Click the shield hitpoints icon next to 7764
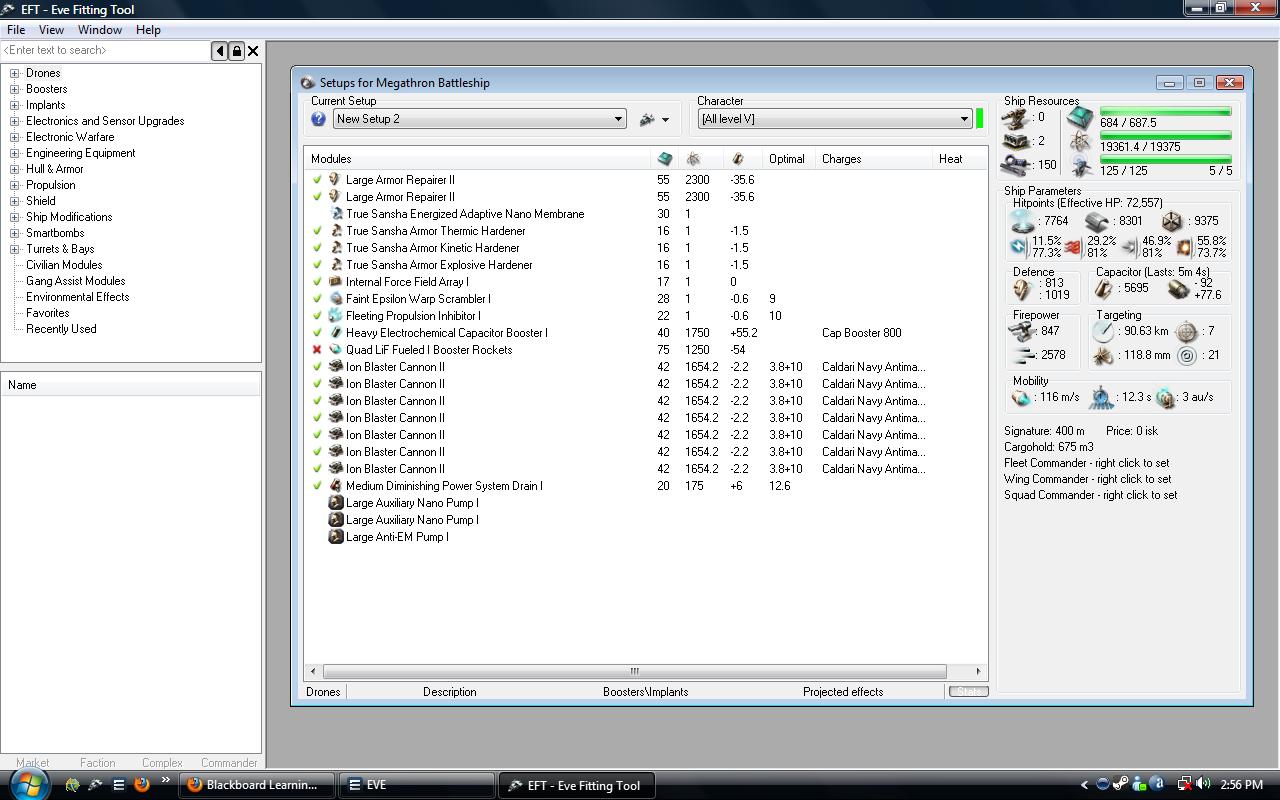Screen dimensions: 1280x800 (1022, 221)
